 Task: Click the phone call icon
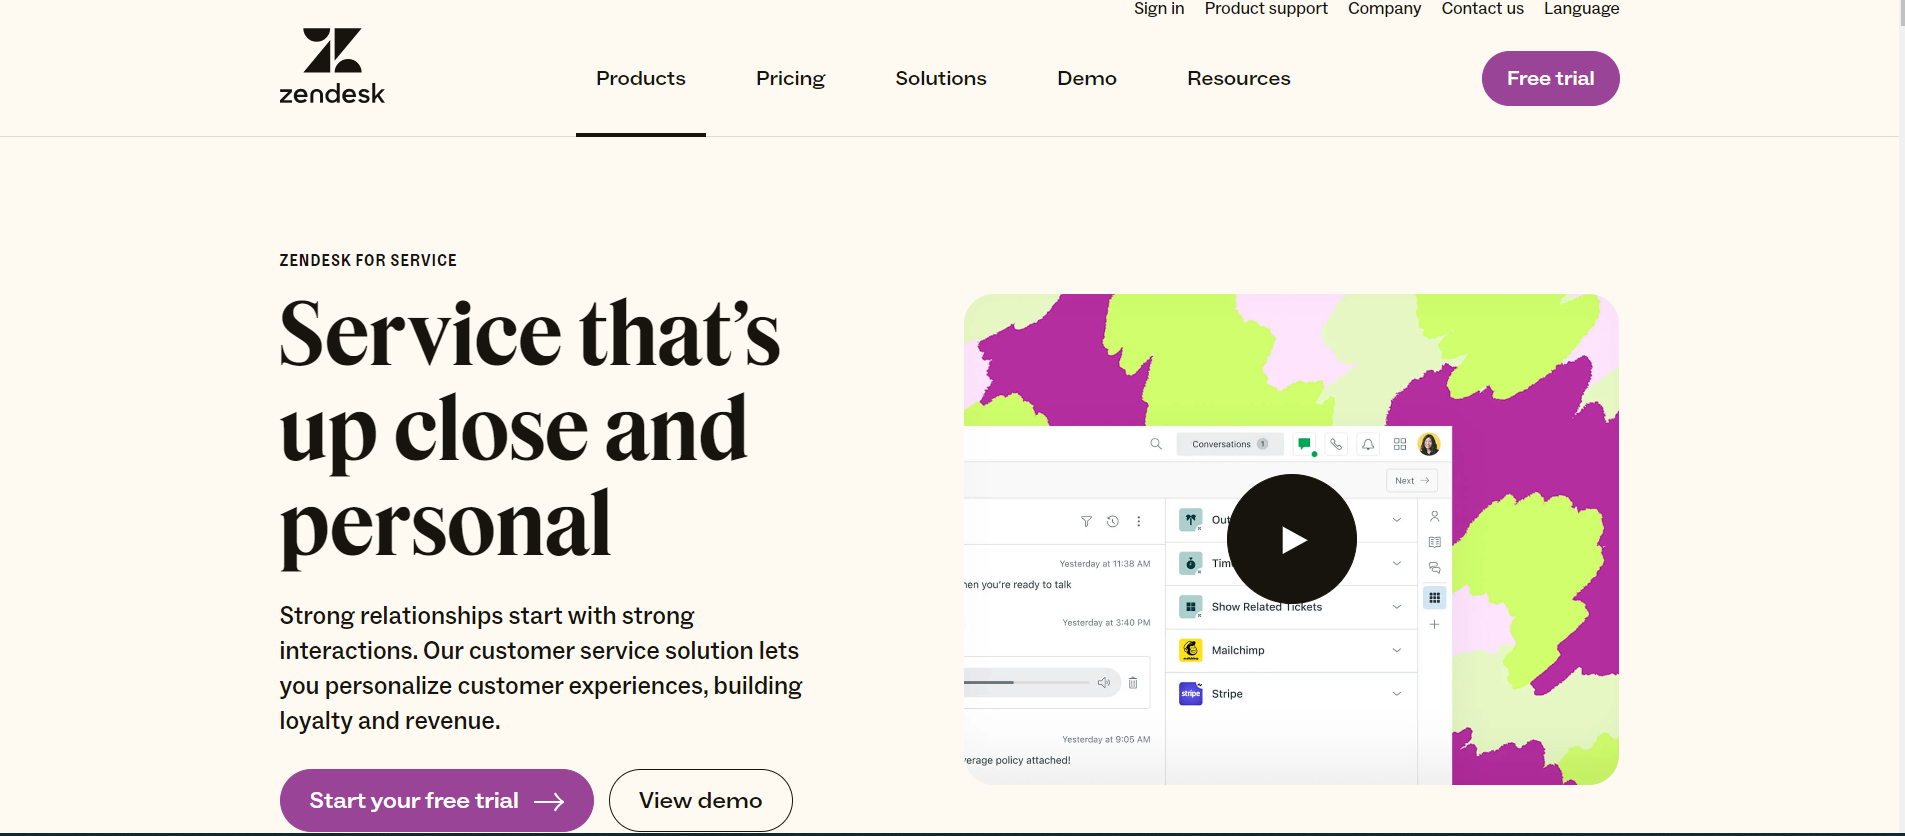(x=1336, y=444)
